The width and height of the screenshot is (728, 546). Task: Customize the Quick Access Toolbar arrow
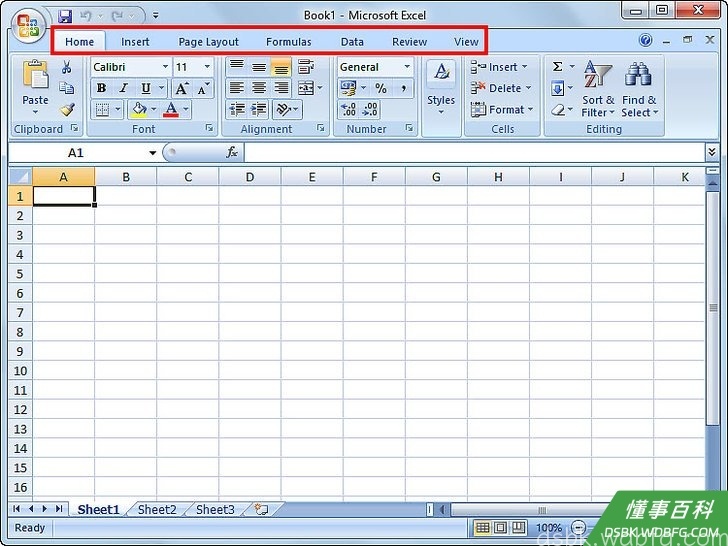click(x=156, y=16)
